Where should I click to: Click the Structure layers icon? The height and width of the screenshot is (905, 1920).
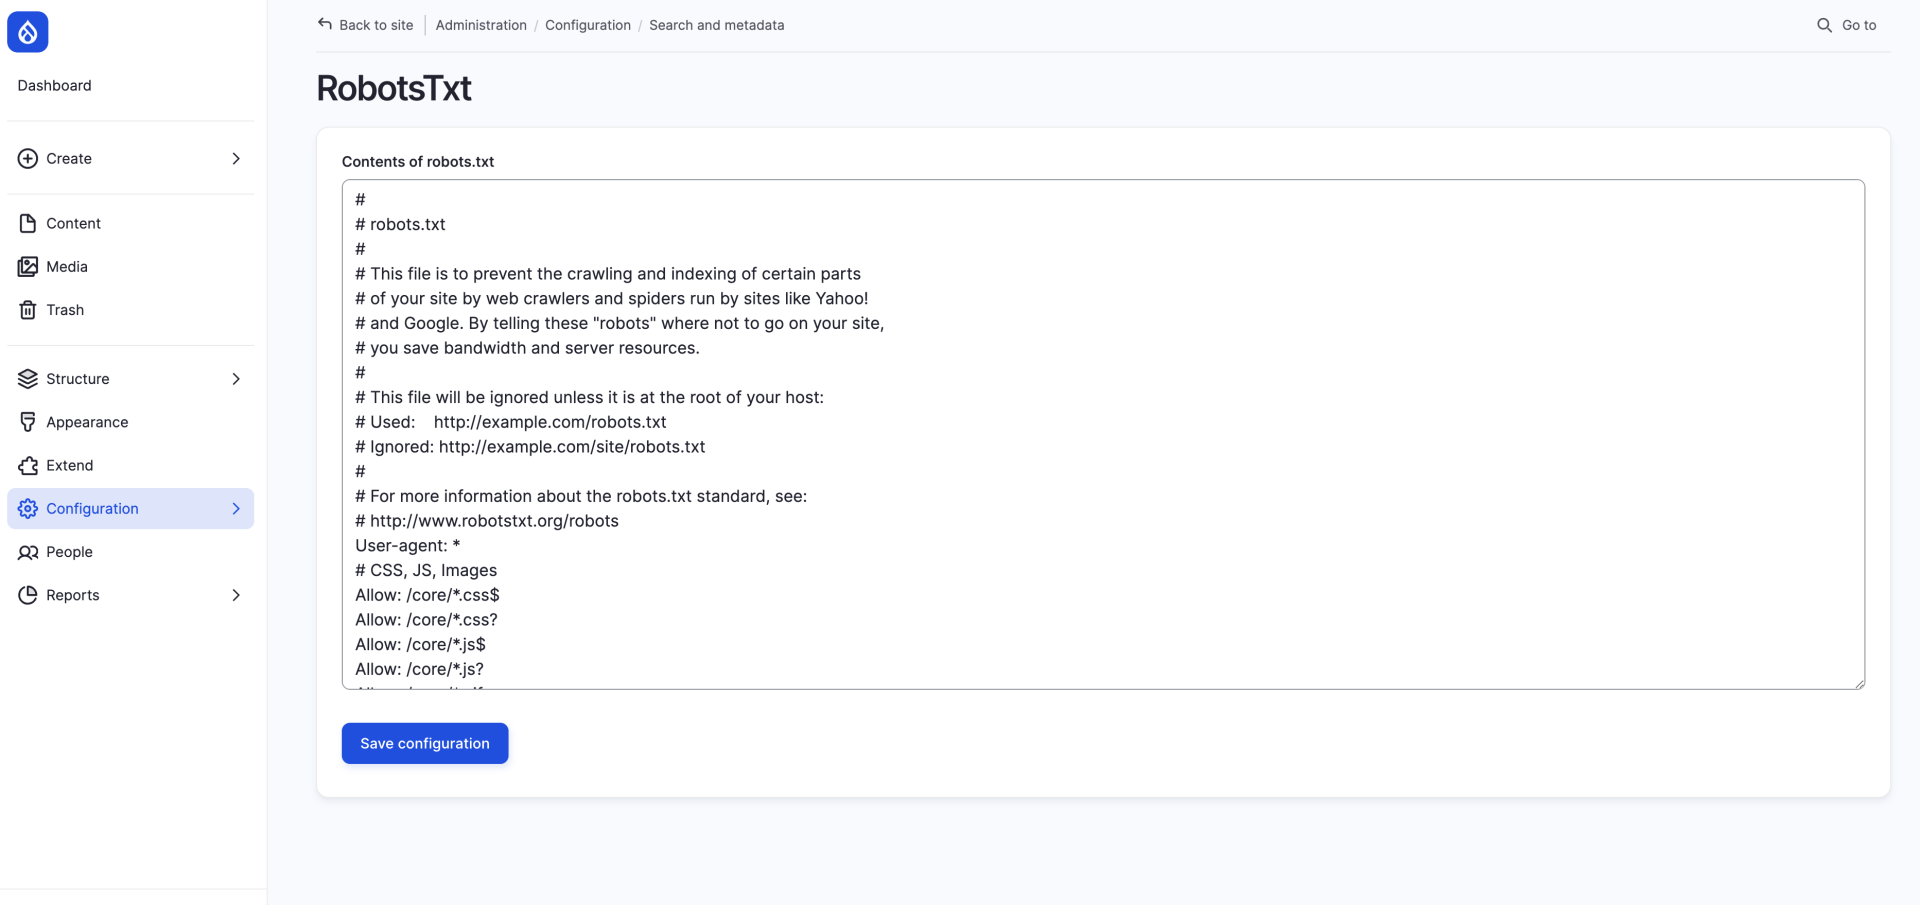click(x=28, y=379)
